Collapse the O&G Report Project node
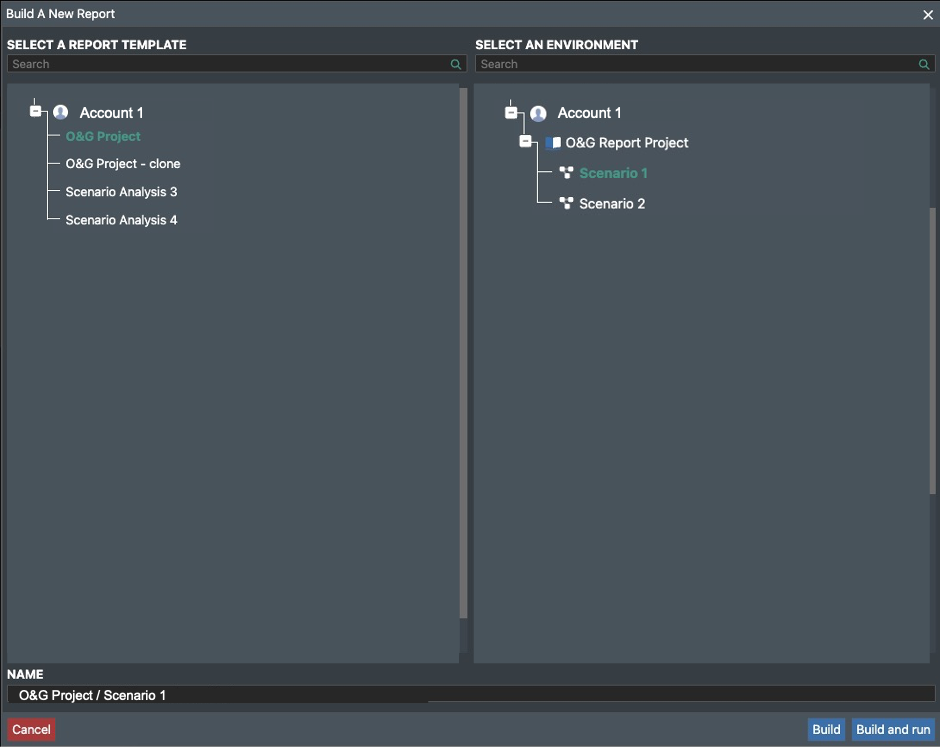Viewport: 941px width, 750px height. click(526, 142)
